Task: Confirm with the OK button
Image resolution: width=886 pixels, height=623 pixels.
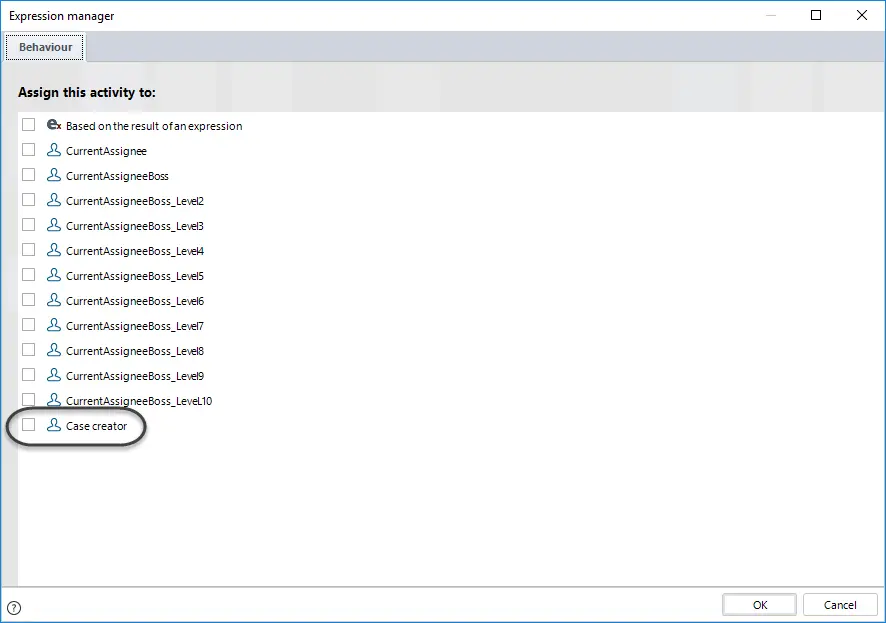Action: [x=759, y=605]
